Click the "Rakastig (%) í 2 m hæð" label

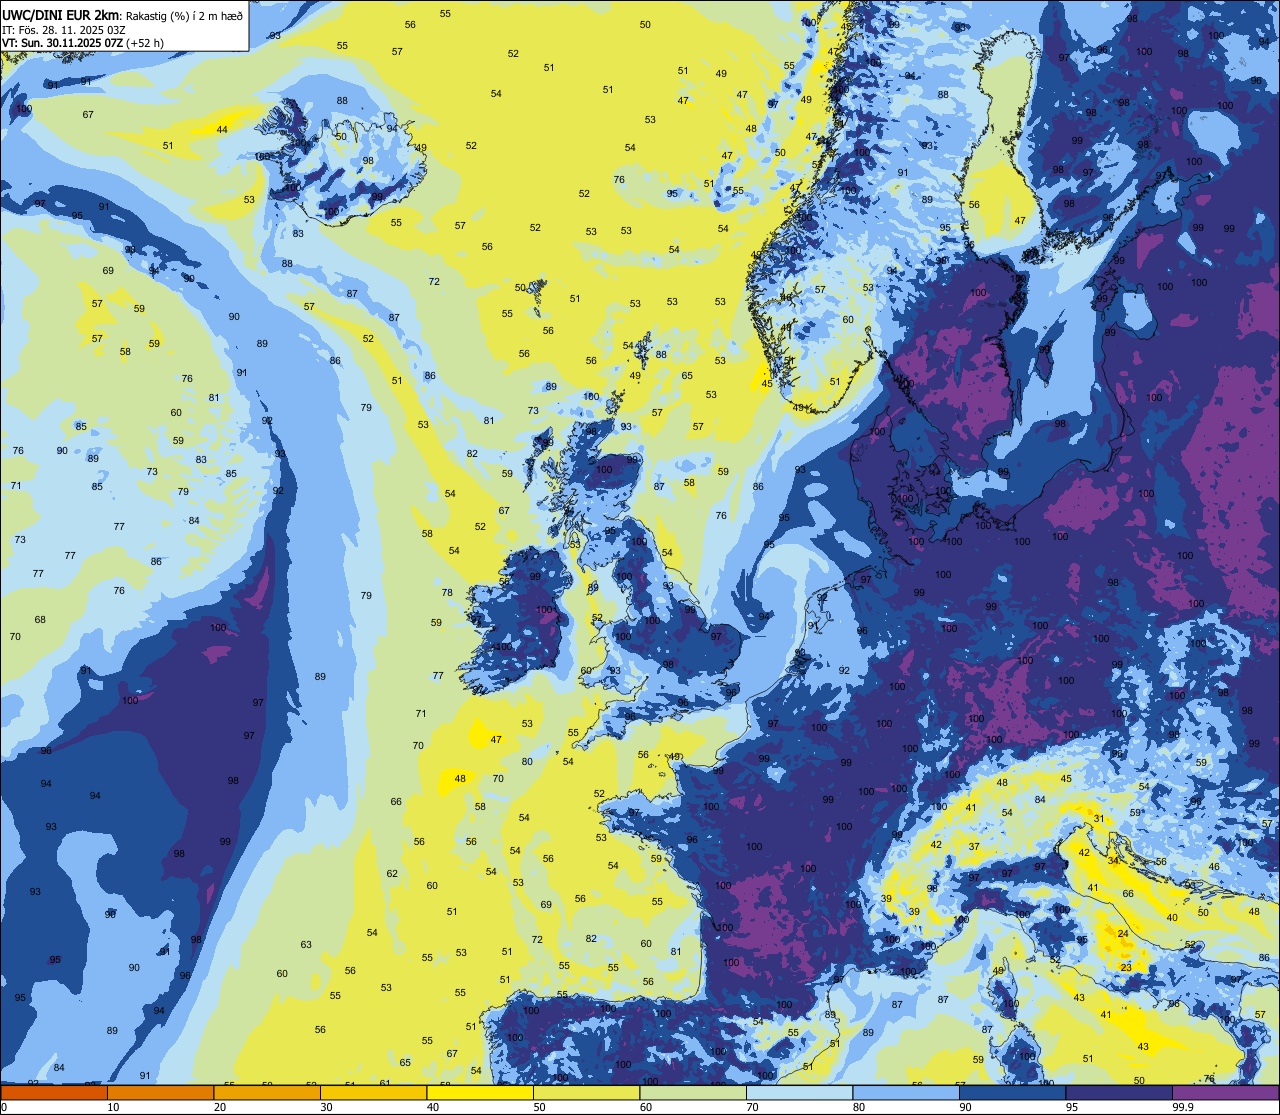(x=184, y=16)
